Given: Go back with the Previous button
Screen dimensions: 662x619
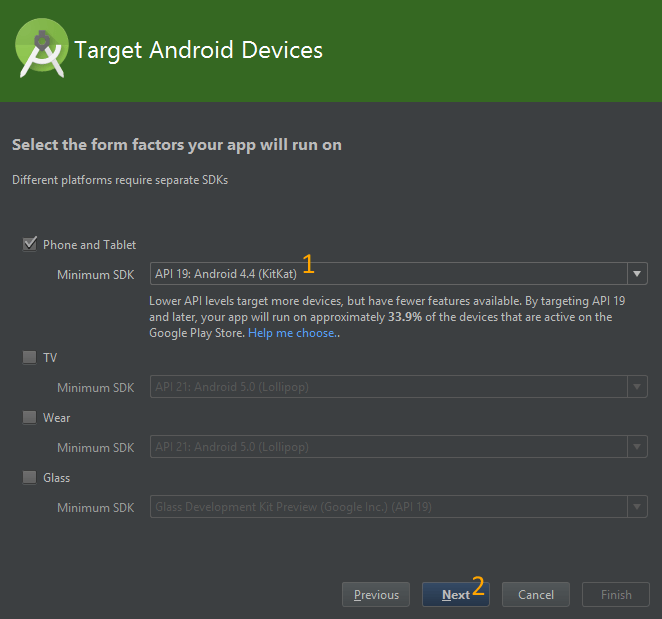Looking at the screenshot, I should [376, 594].
